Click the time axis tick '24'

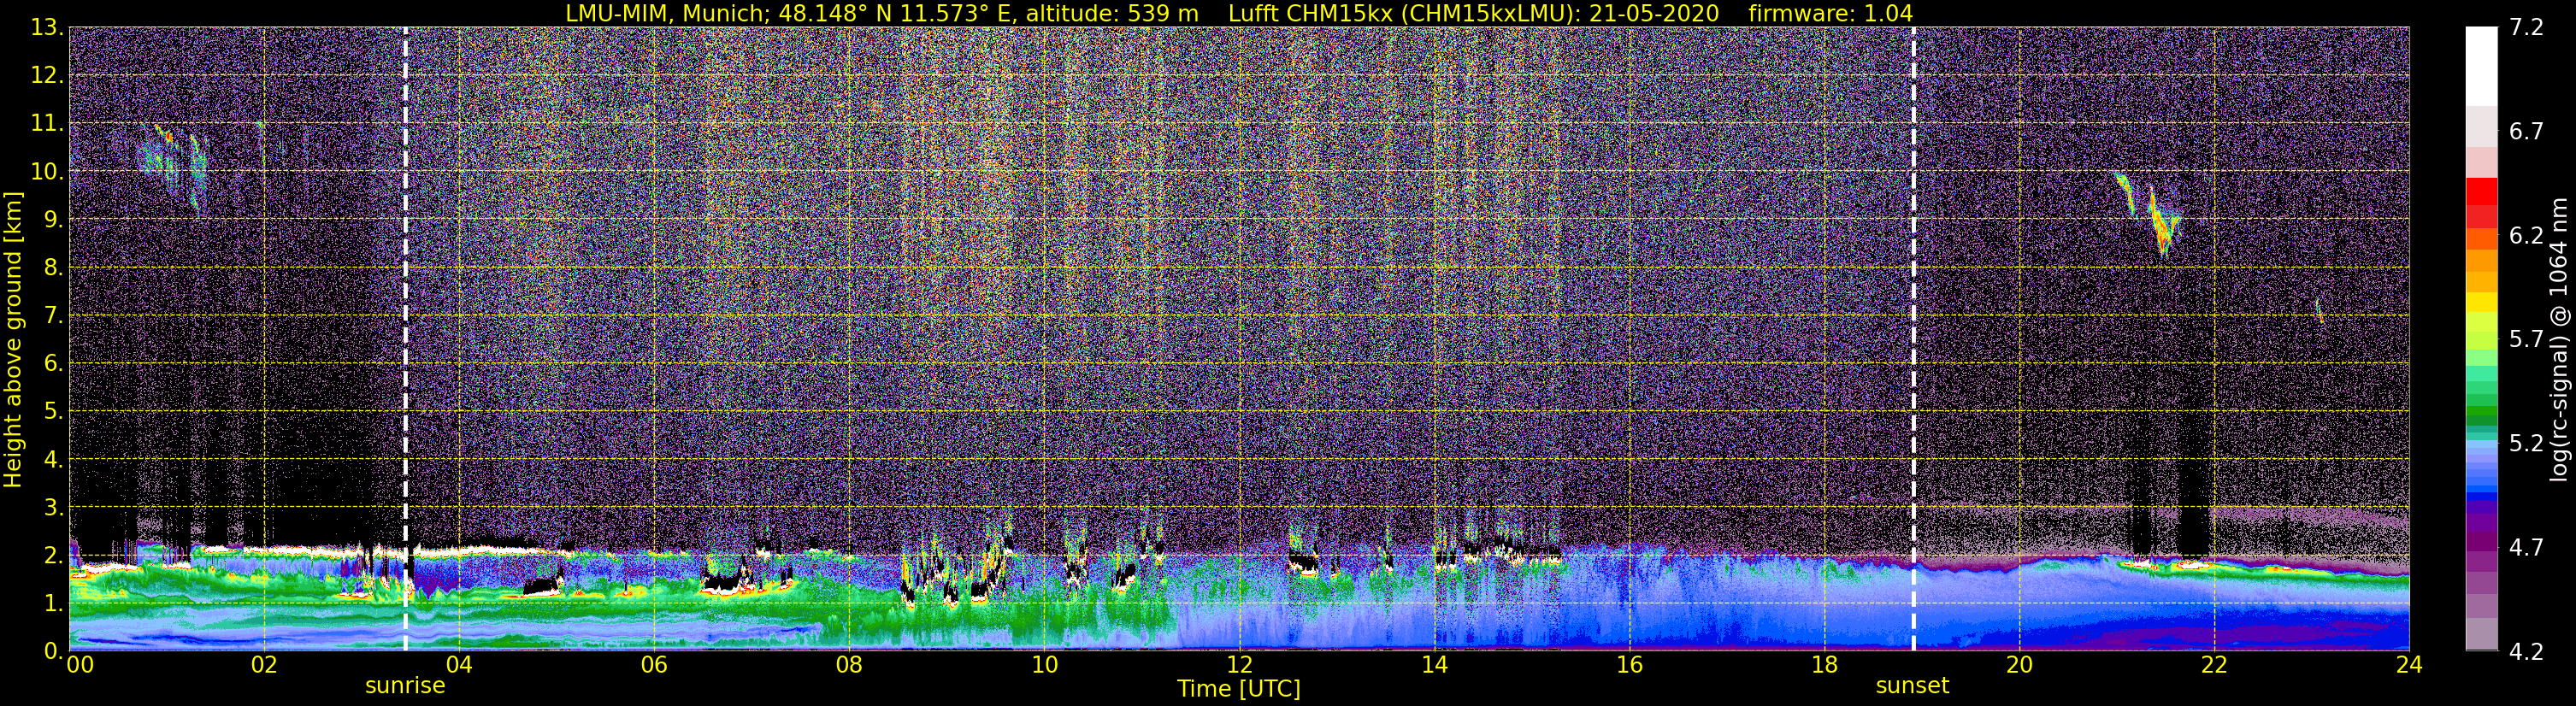coord(2409,665)
